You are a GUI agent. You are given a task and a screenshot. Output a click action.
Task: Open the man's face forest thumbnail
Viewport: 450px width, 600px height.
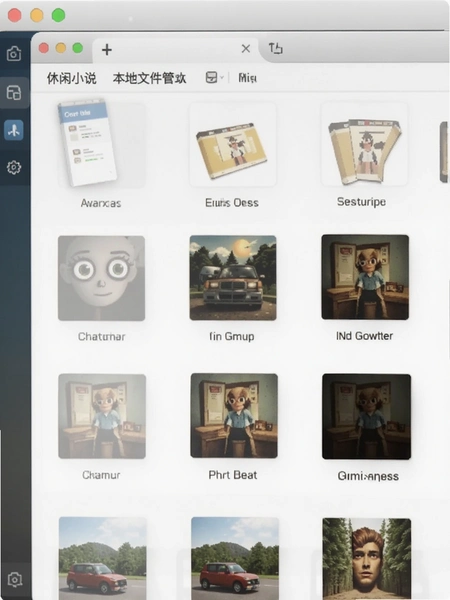point(367,559)
